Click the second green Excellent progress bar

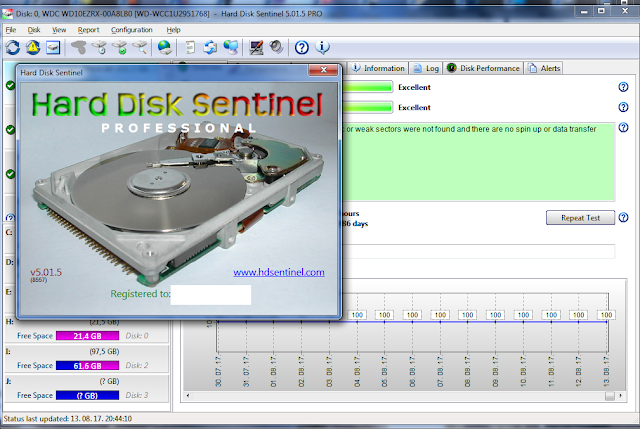click(x=367, y=107)
